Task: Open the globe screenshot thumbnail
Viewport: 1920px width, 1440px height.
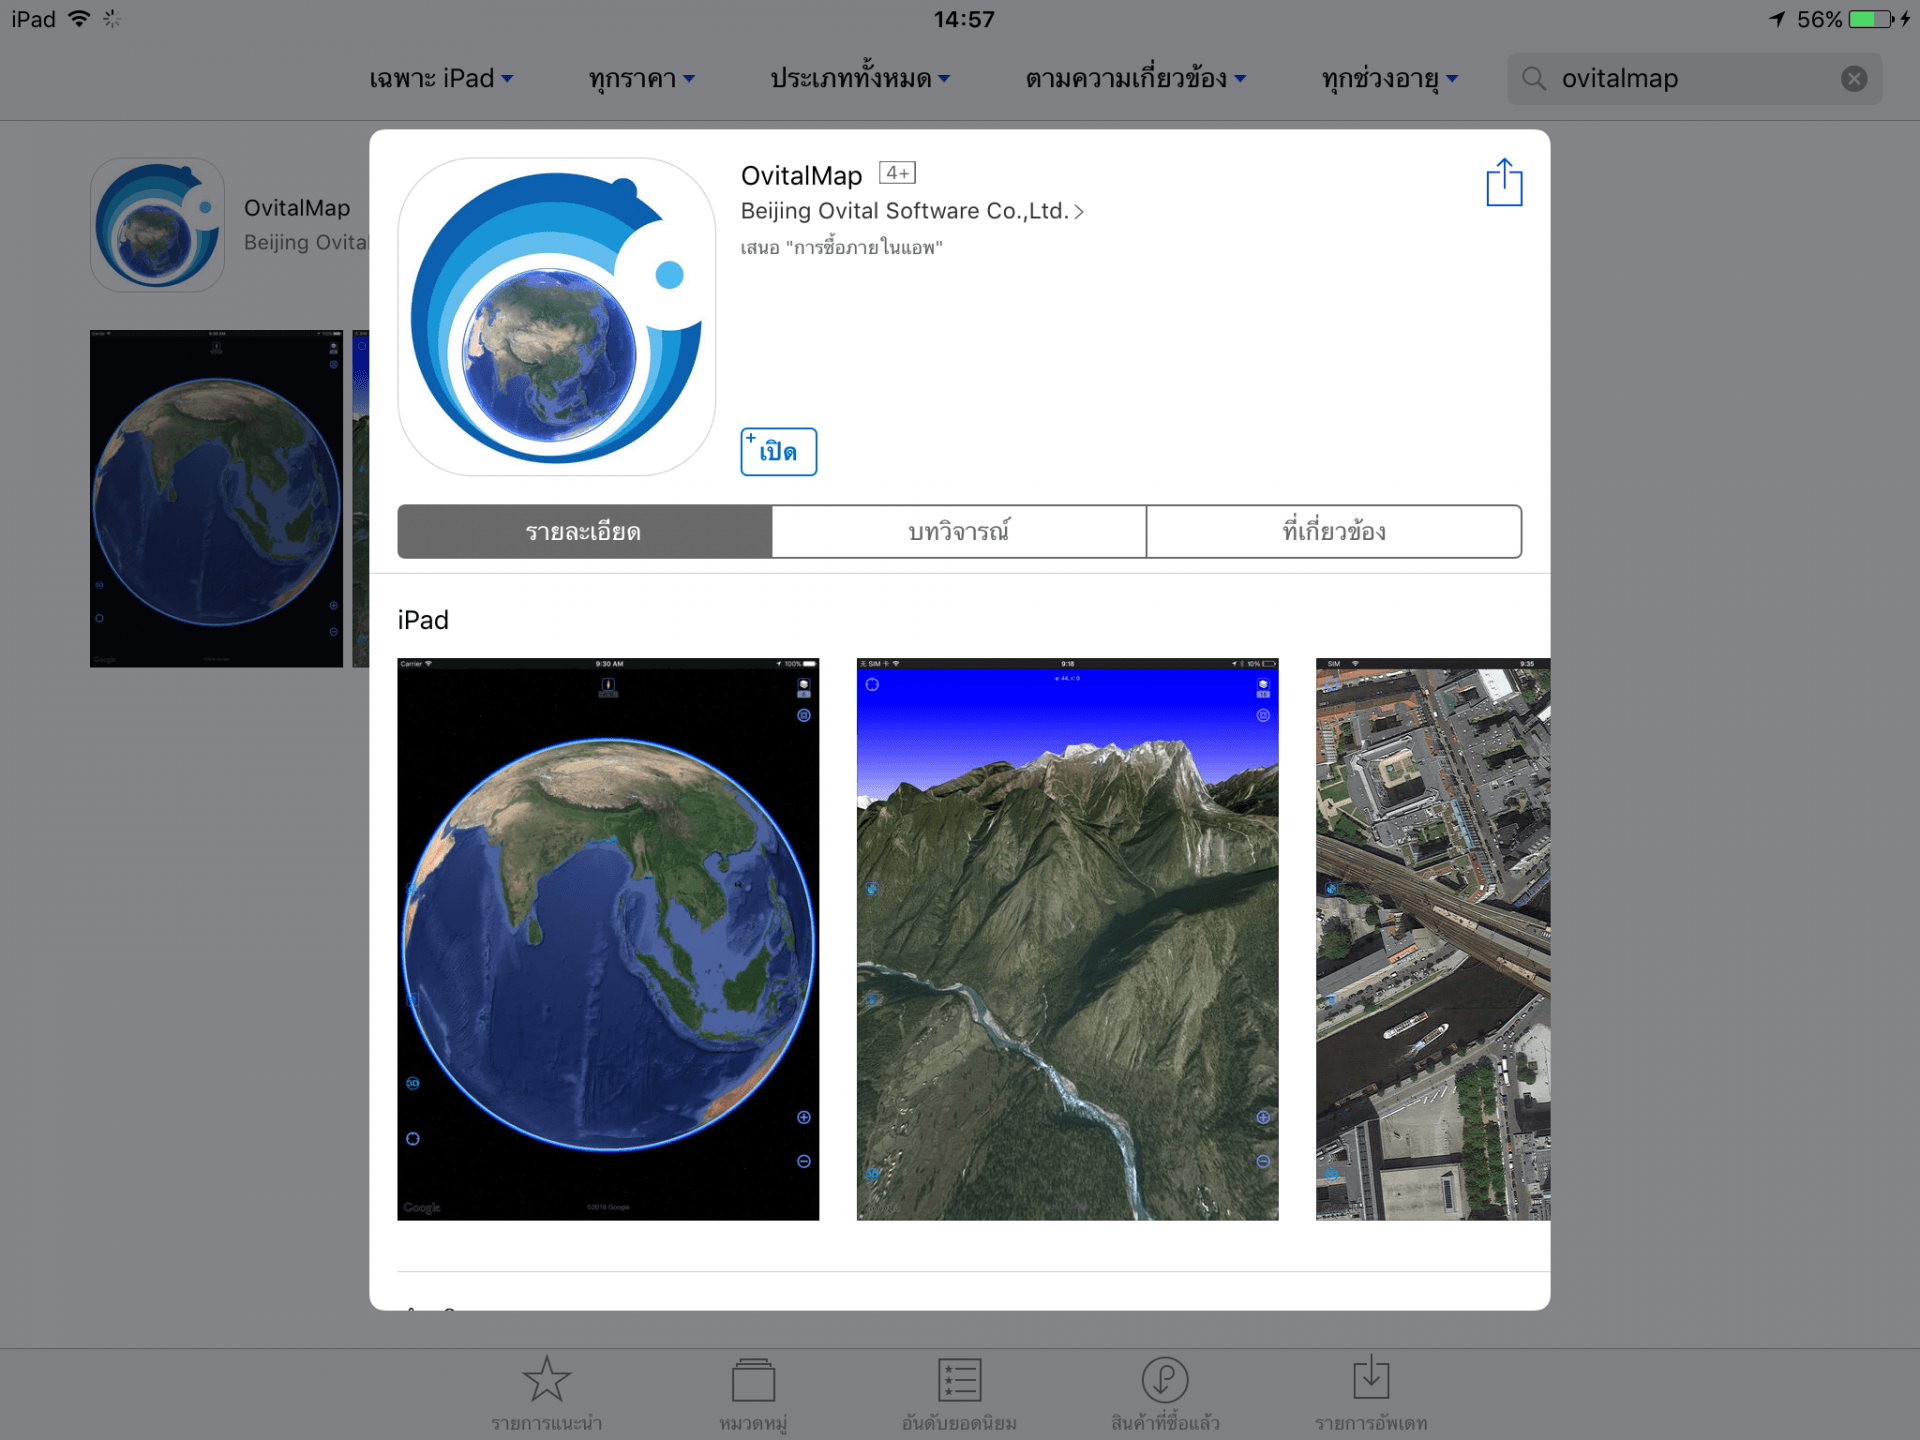Action: click(608, 939)
